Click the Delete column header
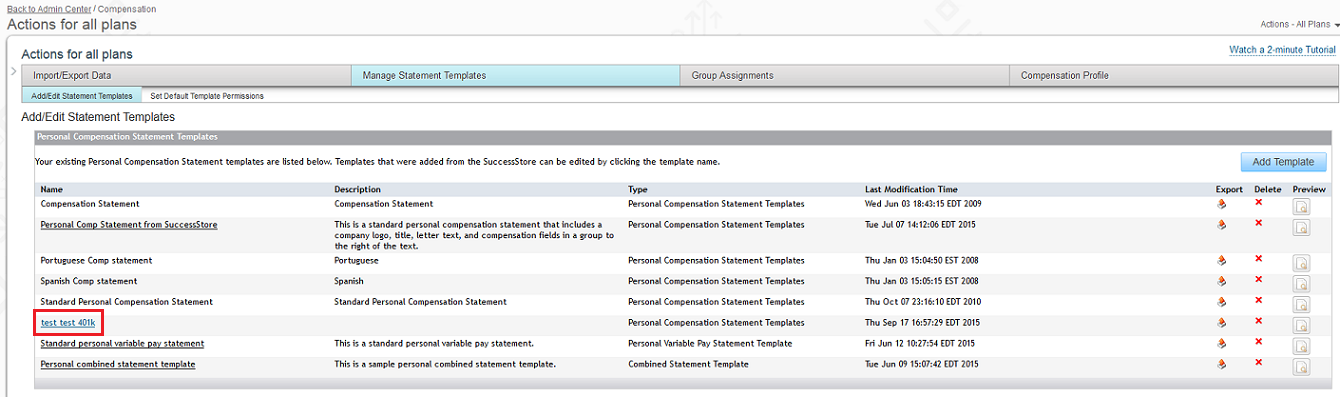 point(1267,189)
